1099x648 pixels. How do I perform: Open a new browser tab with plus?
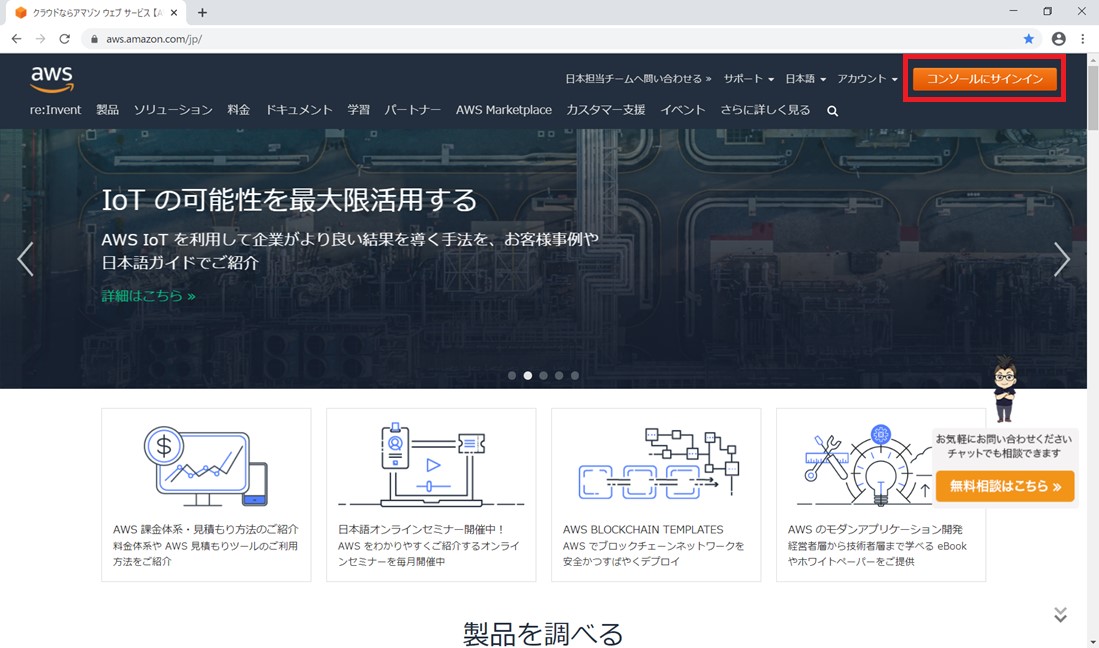203,13
